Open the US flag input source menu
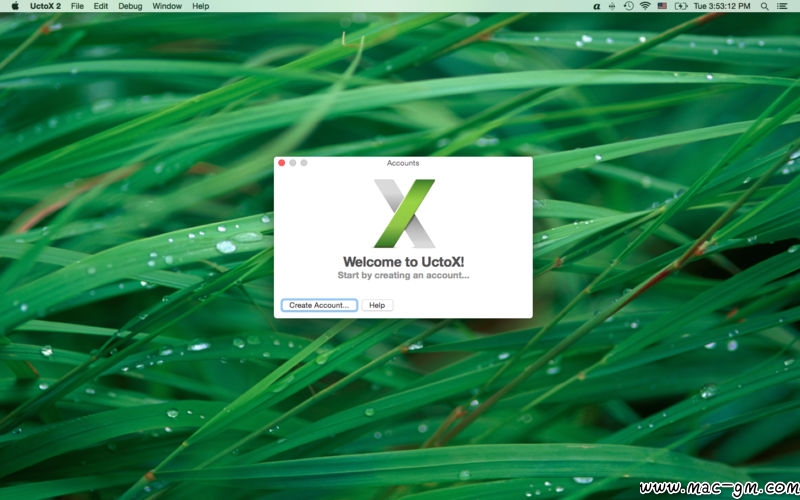 point(662,6)
